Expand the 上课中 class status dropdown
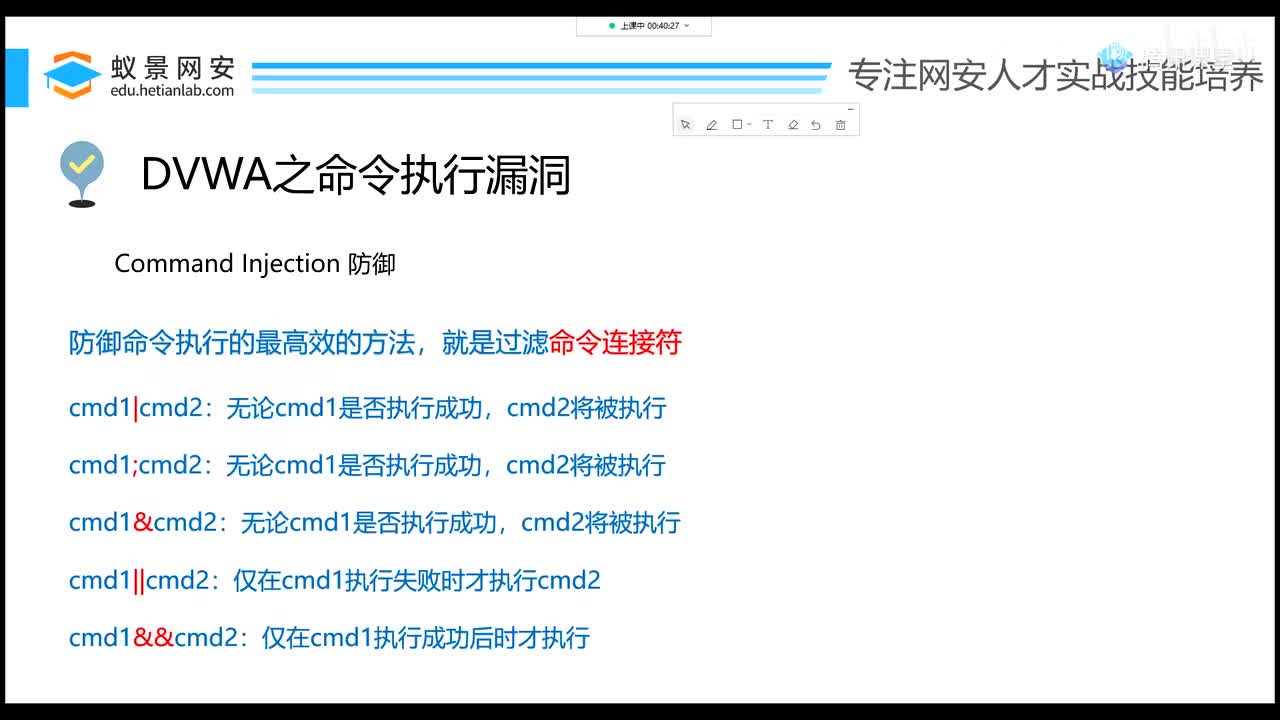 coord(687,26)
